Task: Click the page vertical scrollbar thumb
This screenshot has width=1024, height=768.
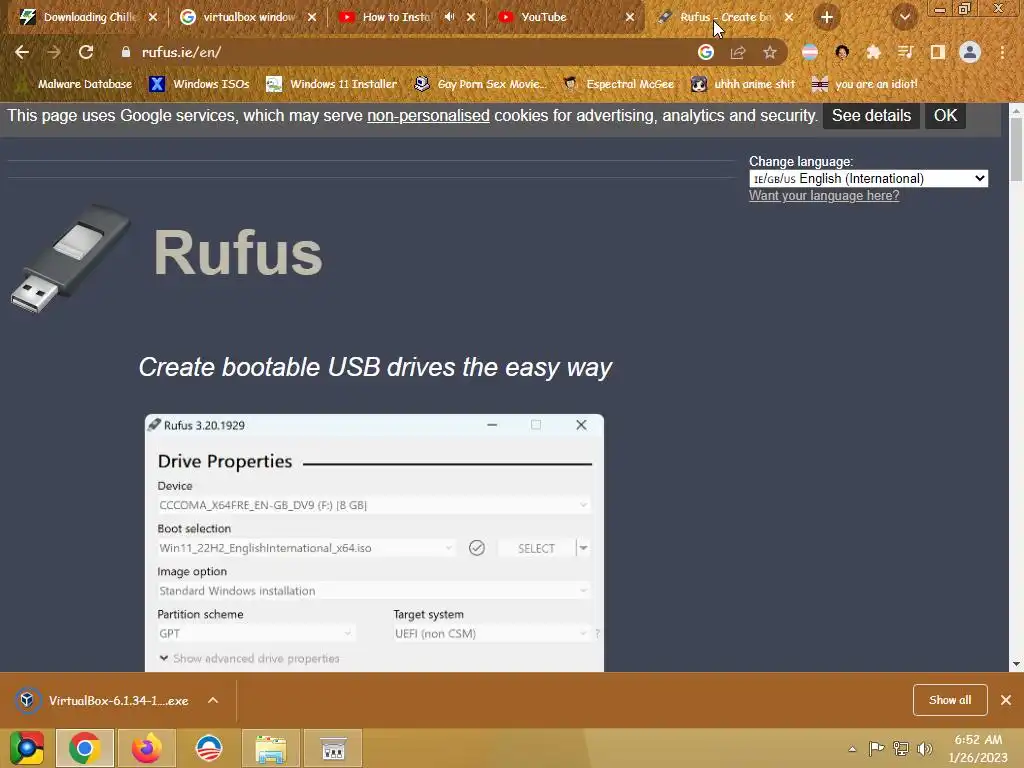Action: click(x=1016, y=150)
